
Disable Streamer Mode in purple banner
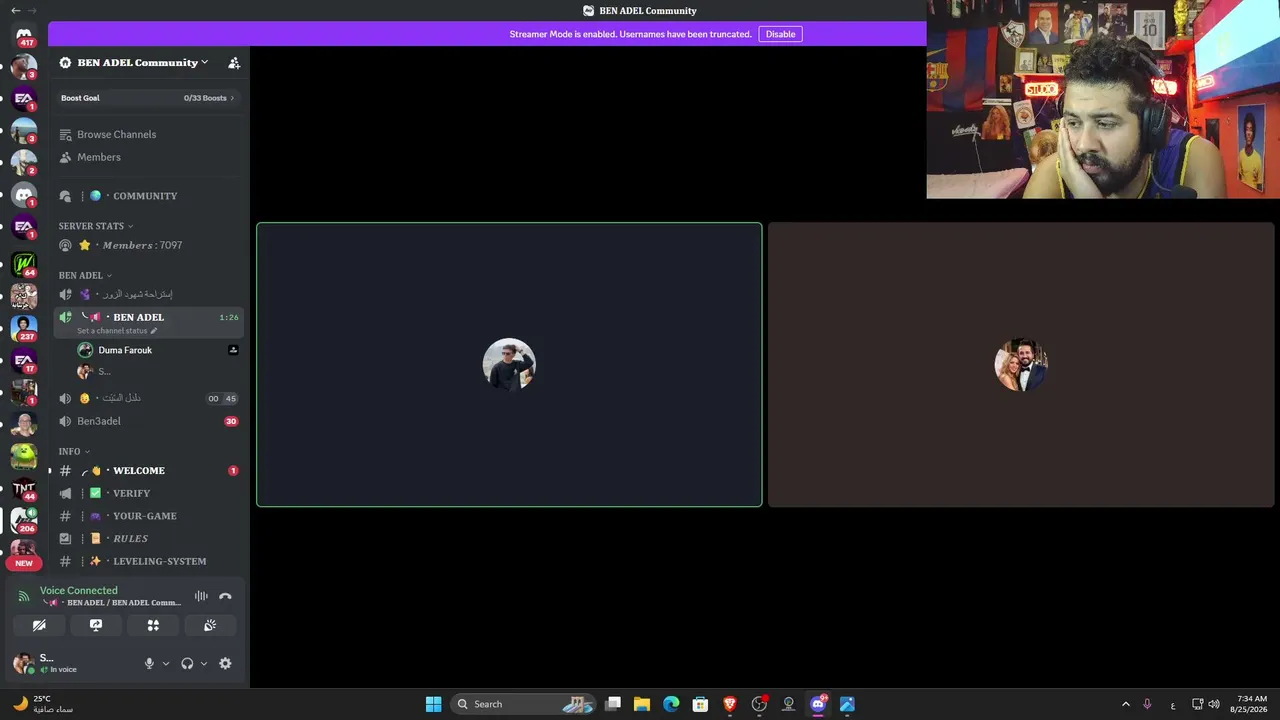(x=780, y=34)
